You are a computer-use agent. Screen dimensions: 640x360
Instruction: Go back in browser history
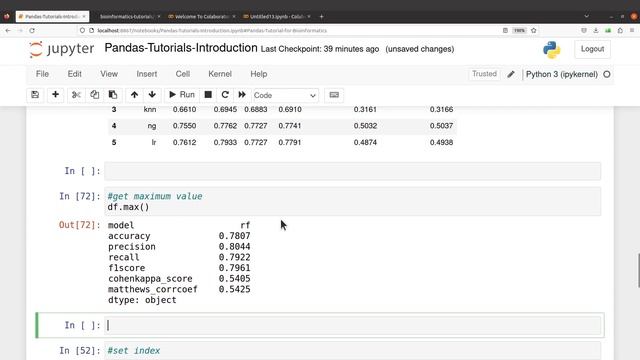[x=8, y=31]
